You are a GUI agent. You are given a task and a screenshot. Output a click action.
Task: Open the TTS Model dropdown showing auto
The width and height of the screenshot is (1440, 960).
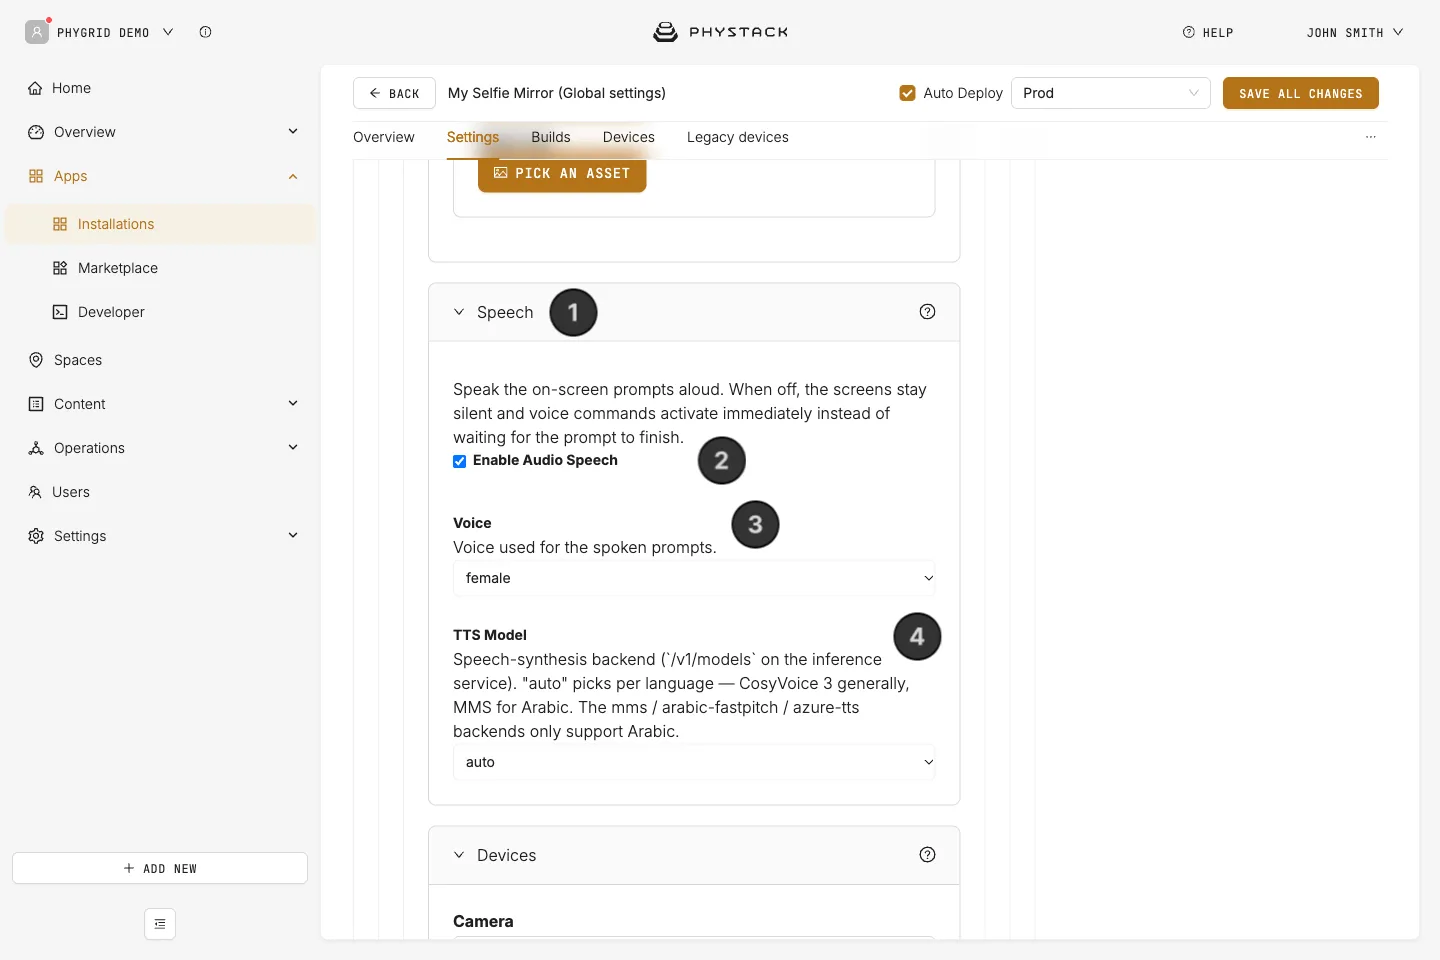tap(694, 762)
